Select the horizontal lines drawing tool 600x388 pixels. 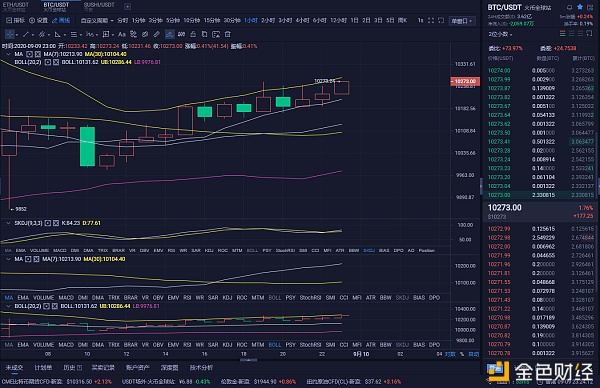click(74, 34)
